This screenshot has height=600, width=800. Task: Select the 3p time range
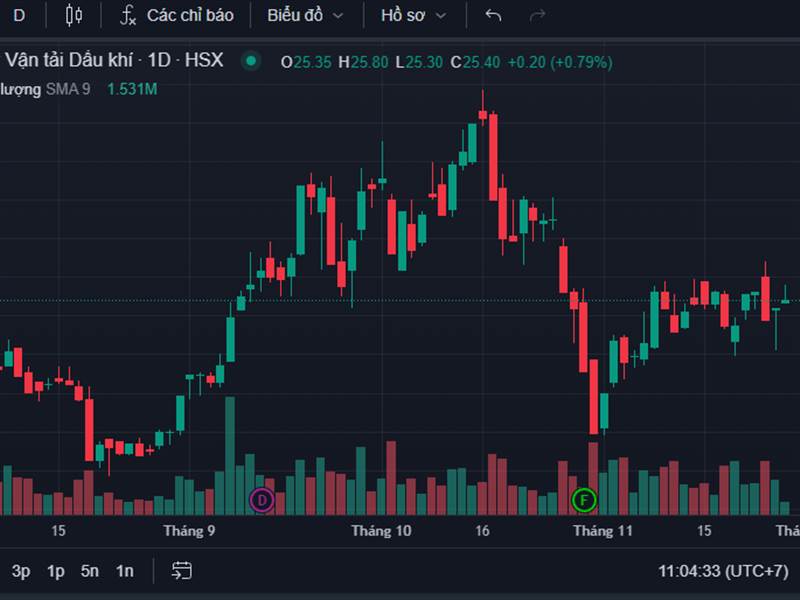tap(21, 571)
